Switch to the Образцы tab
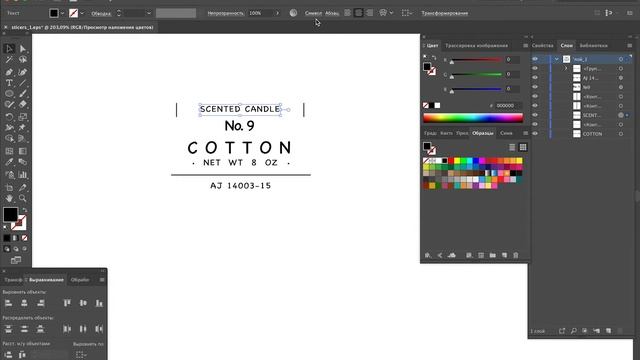The height and width of the screenshot is (360, 640). 482,133
